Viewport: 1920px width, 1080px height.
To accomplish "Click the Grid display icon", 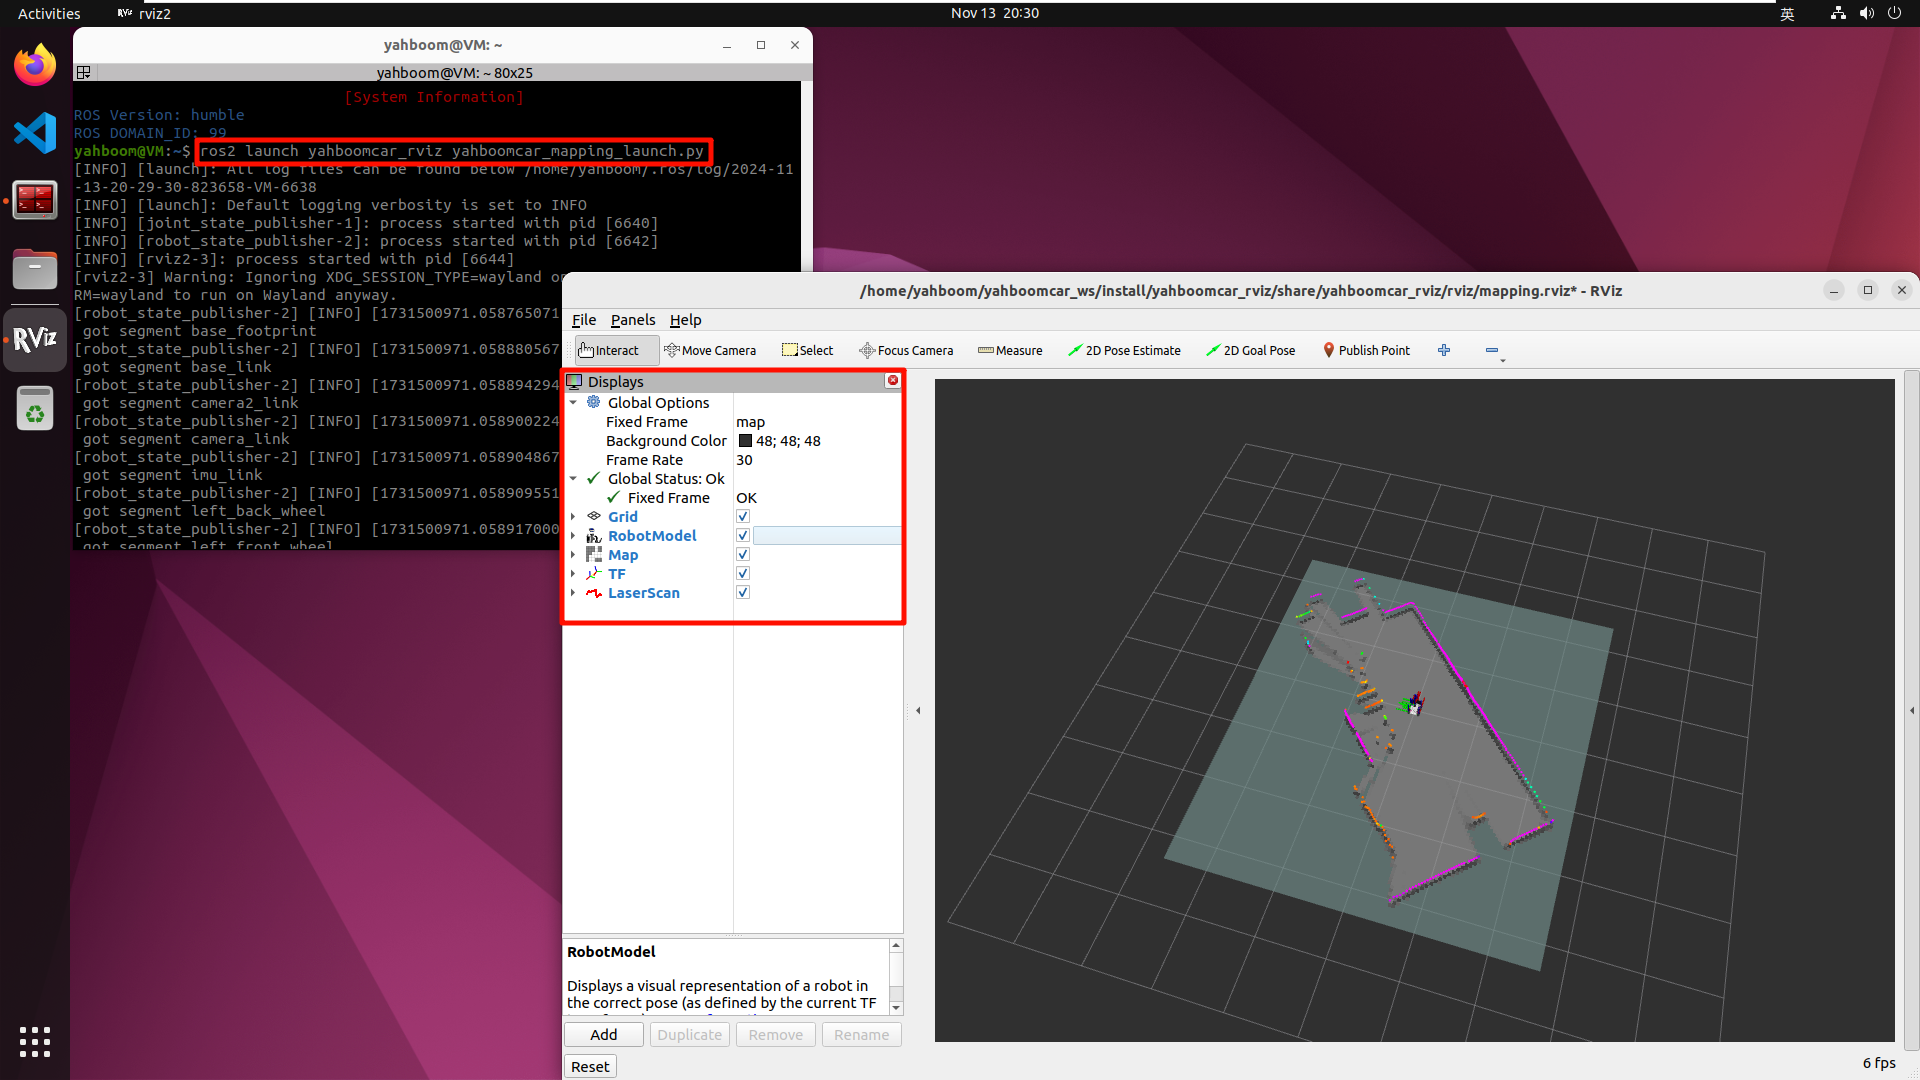I will (x=593, y=516).
